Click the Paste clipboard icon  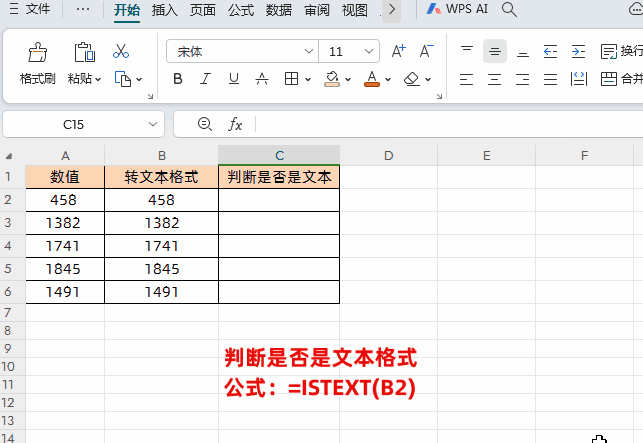tap(84, 53)
